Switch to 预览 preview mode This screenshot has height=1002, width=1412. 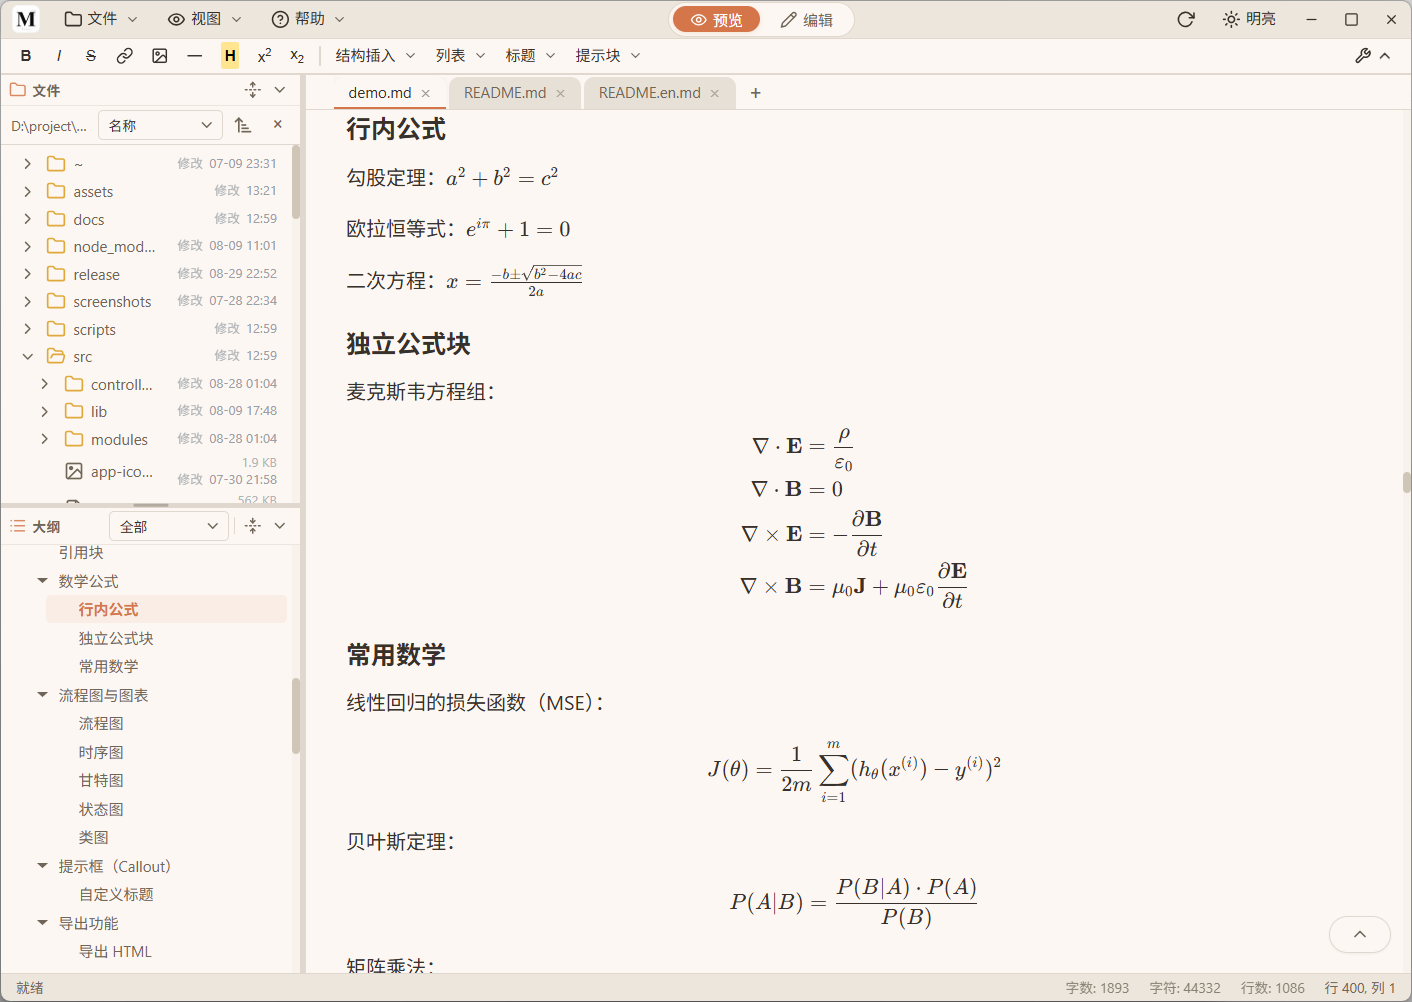716,20
